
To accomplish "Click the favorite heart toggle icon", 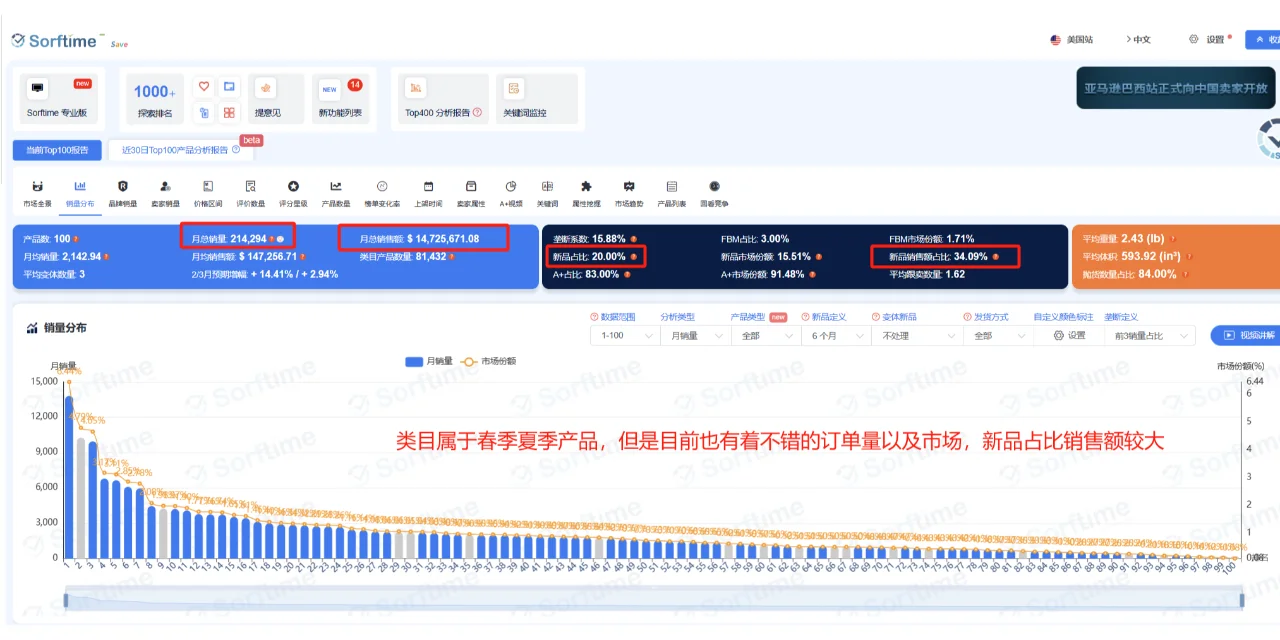I will click(x=204, y=88).
